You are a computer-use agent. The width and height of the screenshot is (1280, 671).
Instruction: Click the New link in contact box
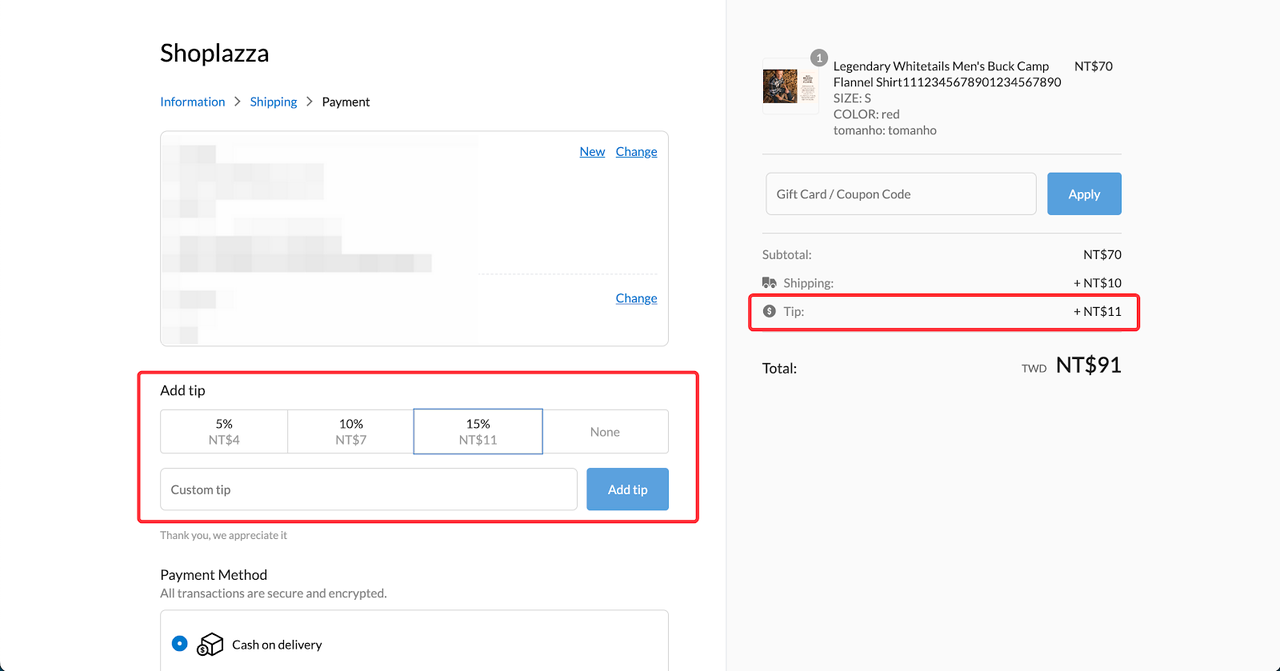click(592, 152)
